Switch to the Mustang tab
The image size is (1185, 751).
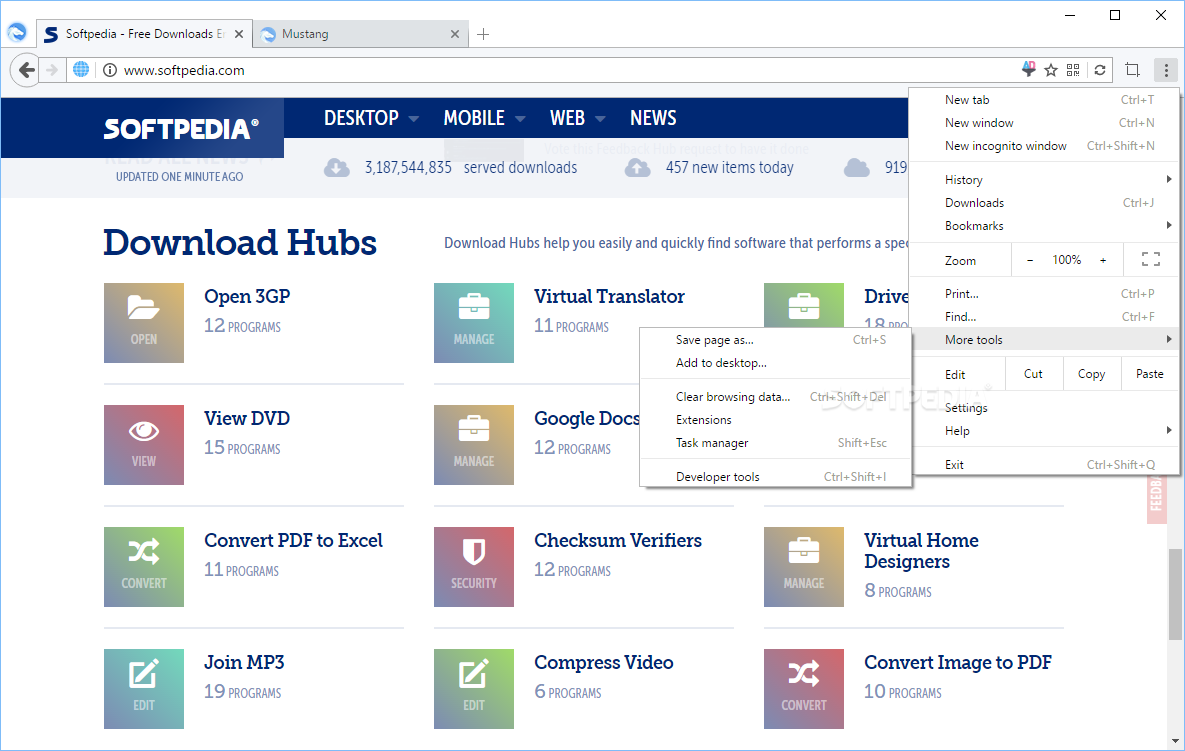(359, 34)
